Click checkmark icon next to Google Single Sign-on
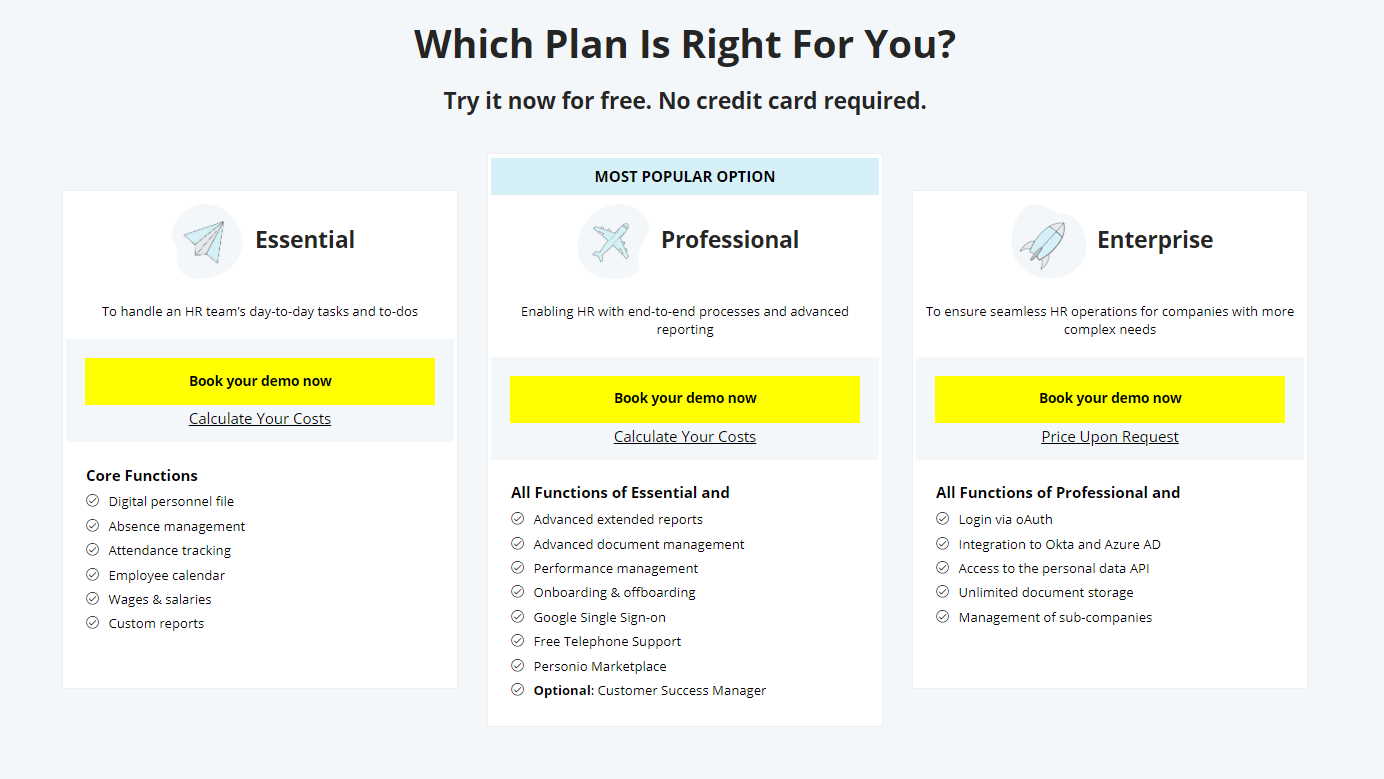Viewport: 1384px width, 779px height. (x=518, y=617)
